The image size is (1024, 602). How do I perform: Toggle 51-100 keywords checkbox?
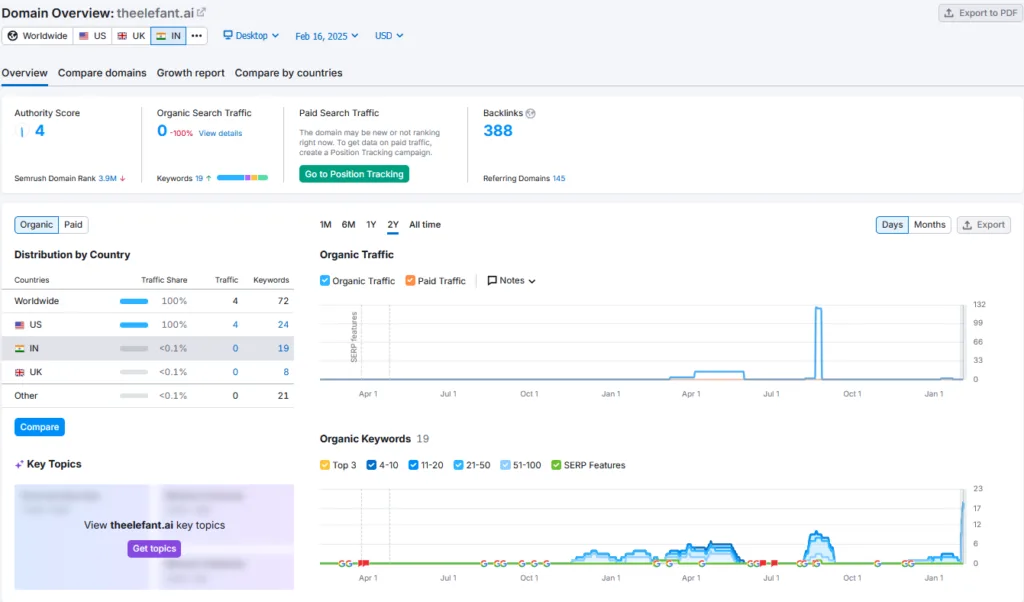click(505, 465)
